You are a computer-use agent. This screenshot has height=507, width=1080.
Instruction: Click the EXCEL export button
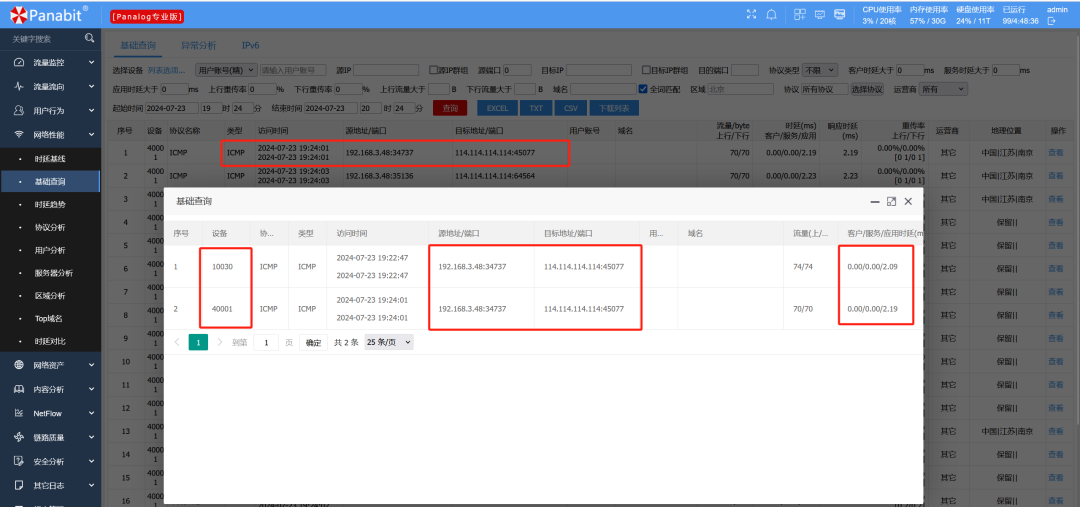click(497, 108)
